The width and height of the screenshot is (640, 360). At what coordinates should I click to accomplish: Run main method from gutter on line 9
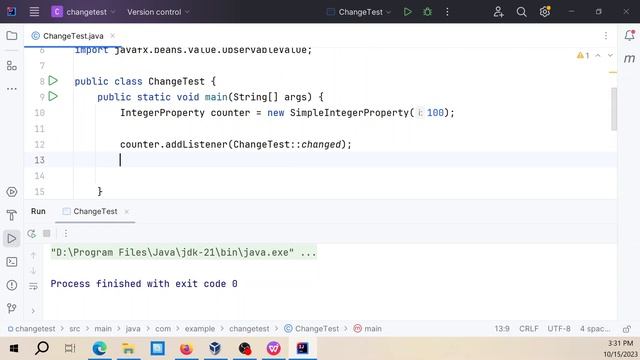coord(53,96)
